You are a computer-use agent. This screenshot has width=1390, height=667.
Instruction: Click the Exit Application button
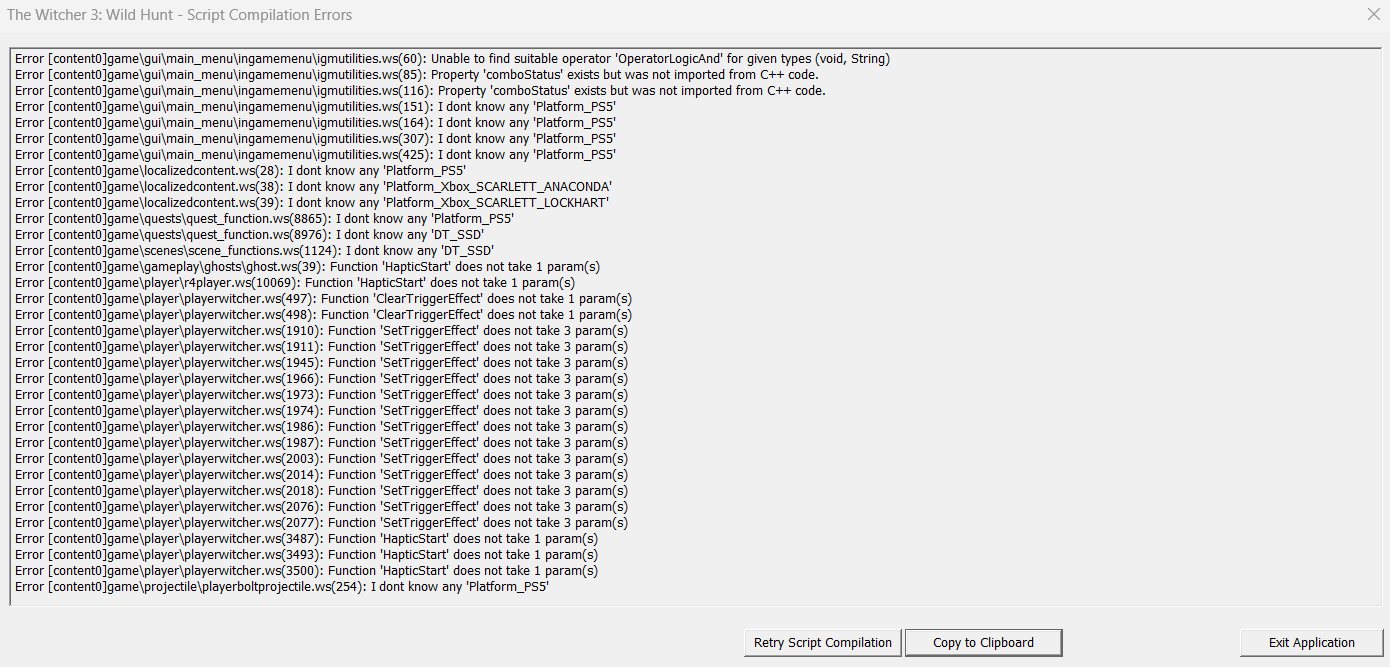[x=1311, y=642]
